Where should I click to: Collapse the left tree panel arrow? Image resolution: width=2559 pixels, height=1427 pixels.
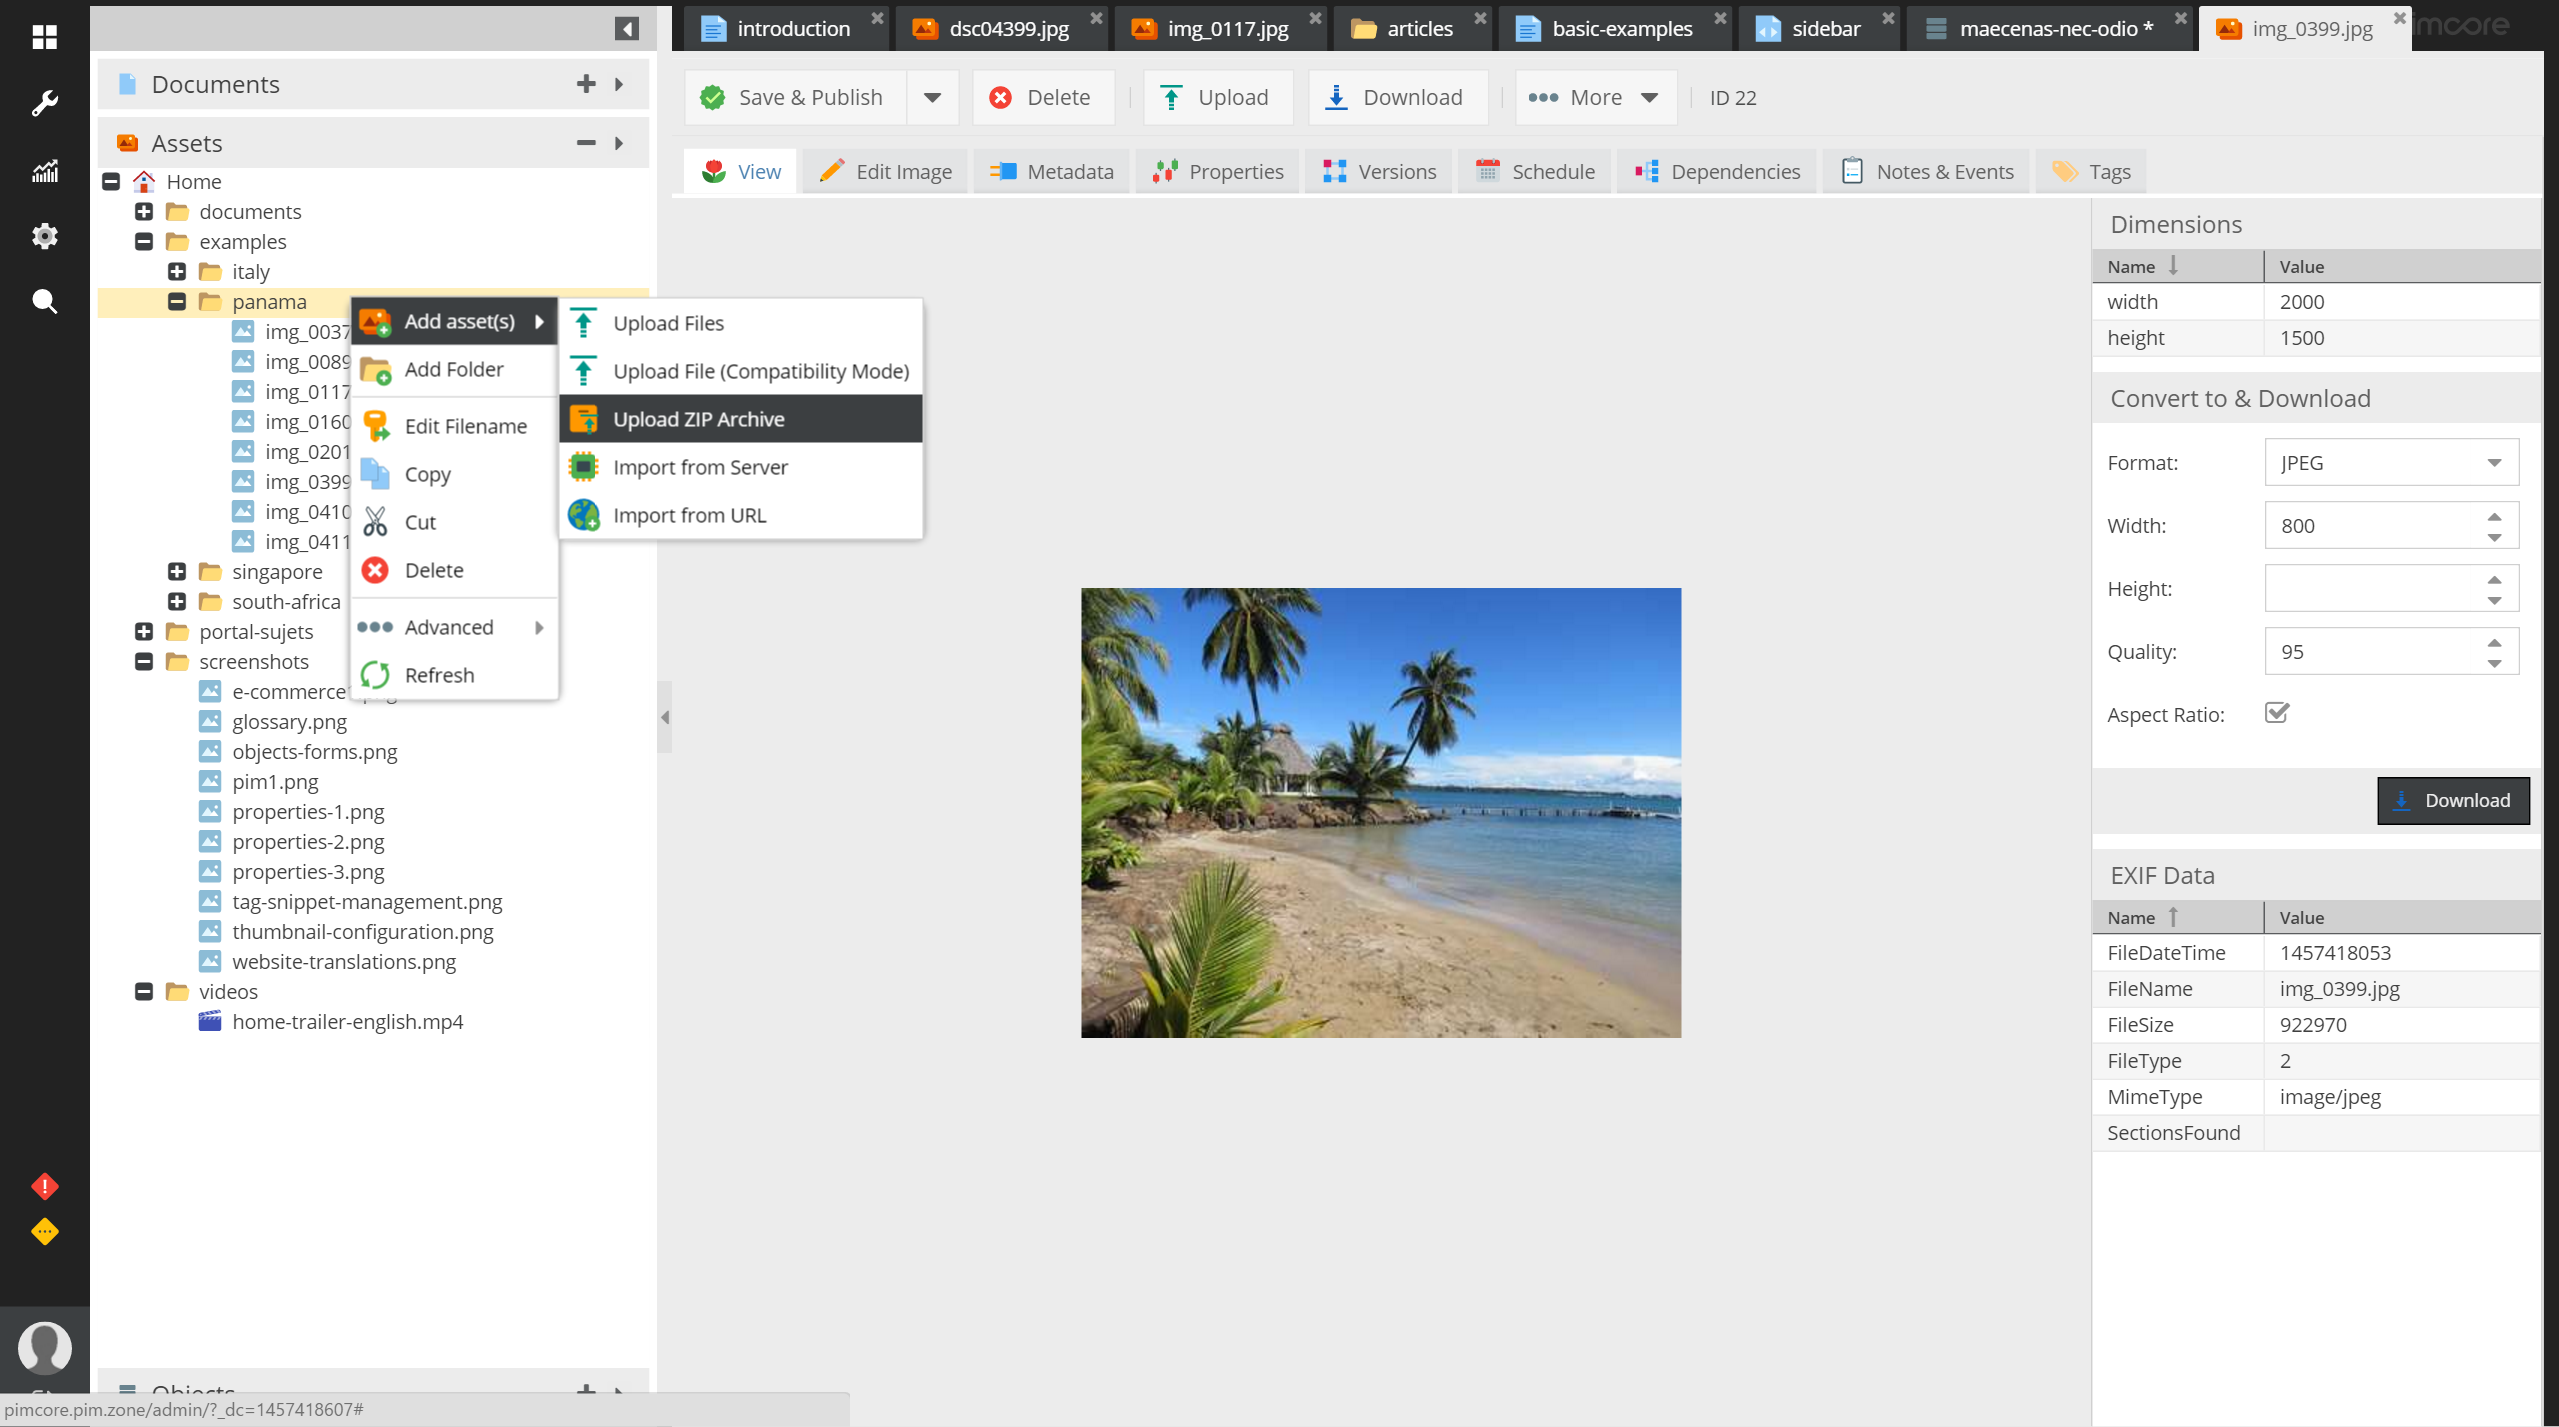coord(627,28)
